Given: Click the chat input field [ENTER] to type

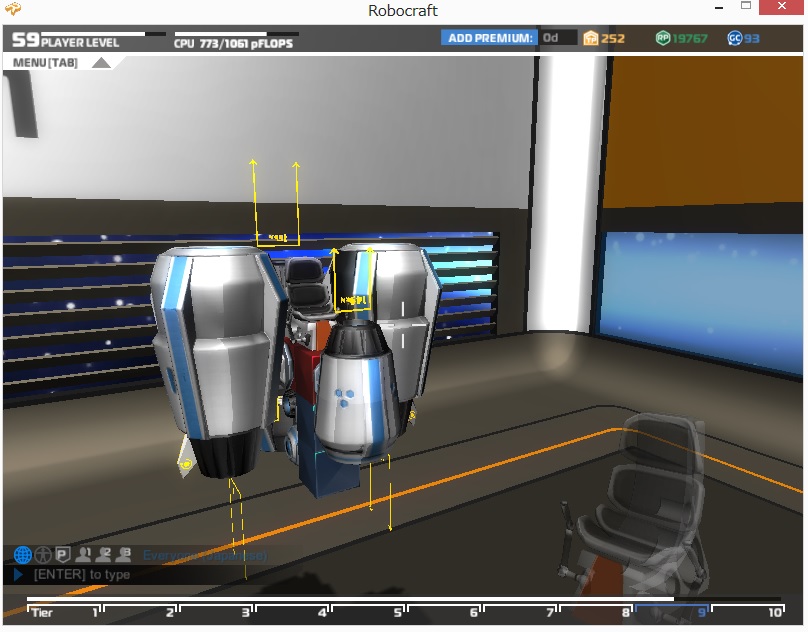Looking at the screenshot, I should 149,574.
